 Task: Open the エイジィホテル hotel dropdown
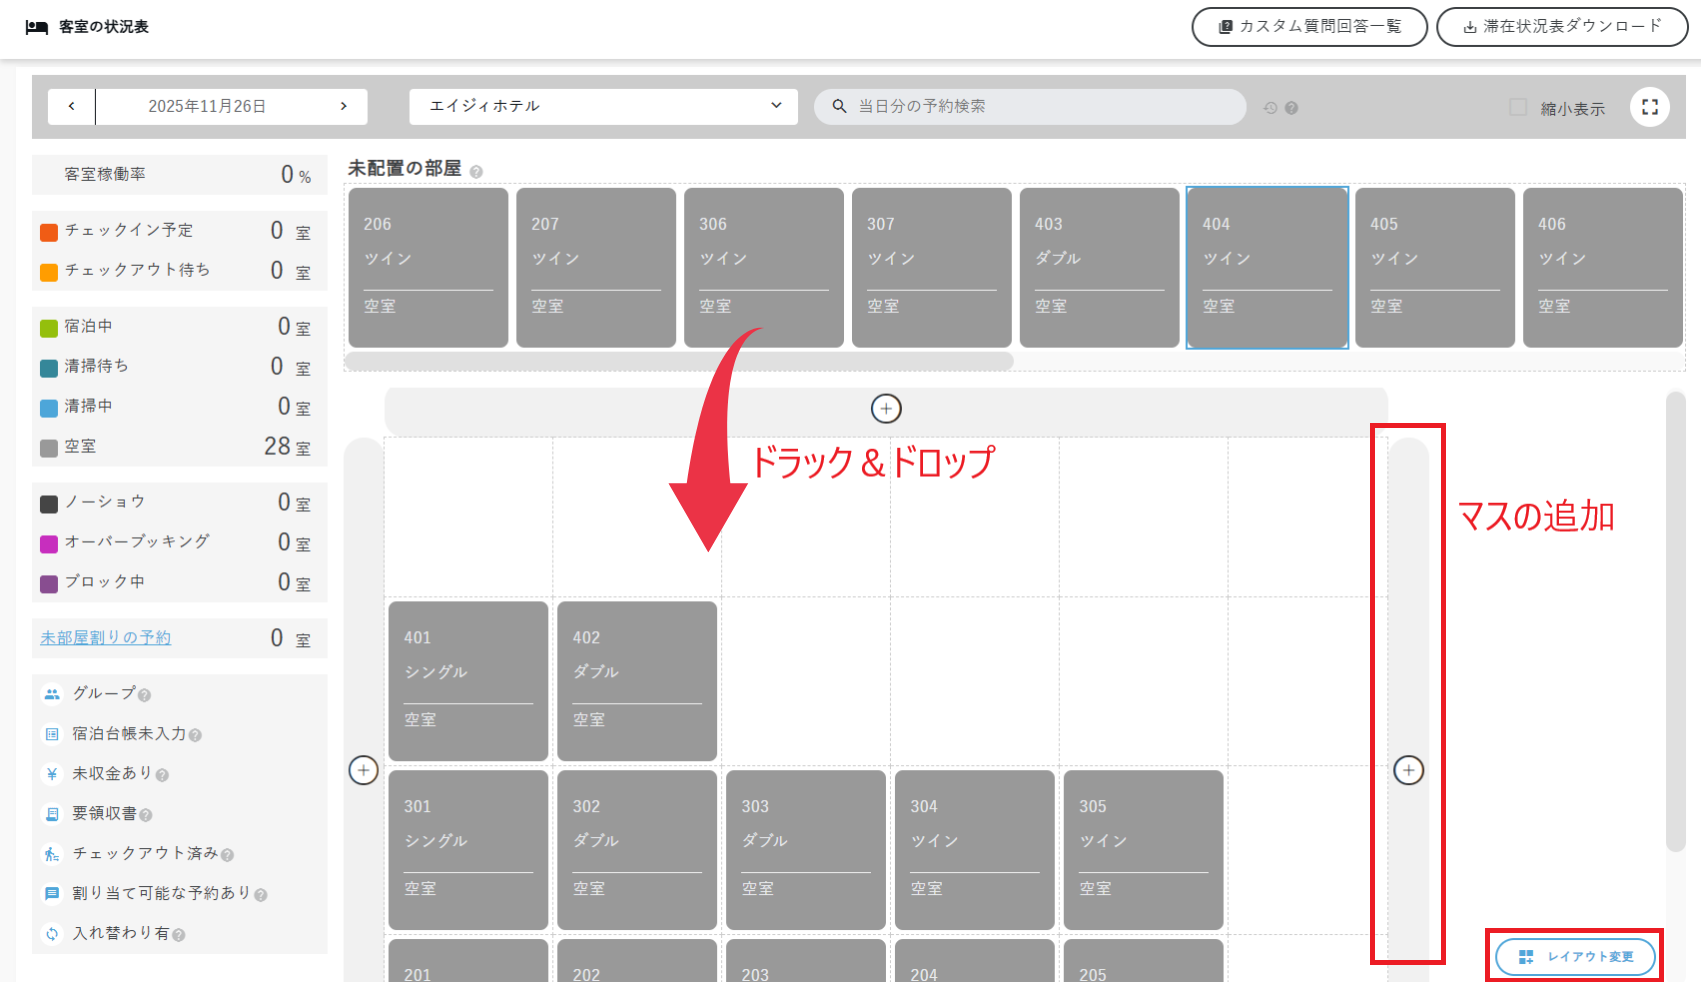(x=603, y=106)
